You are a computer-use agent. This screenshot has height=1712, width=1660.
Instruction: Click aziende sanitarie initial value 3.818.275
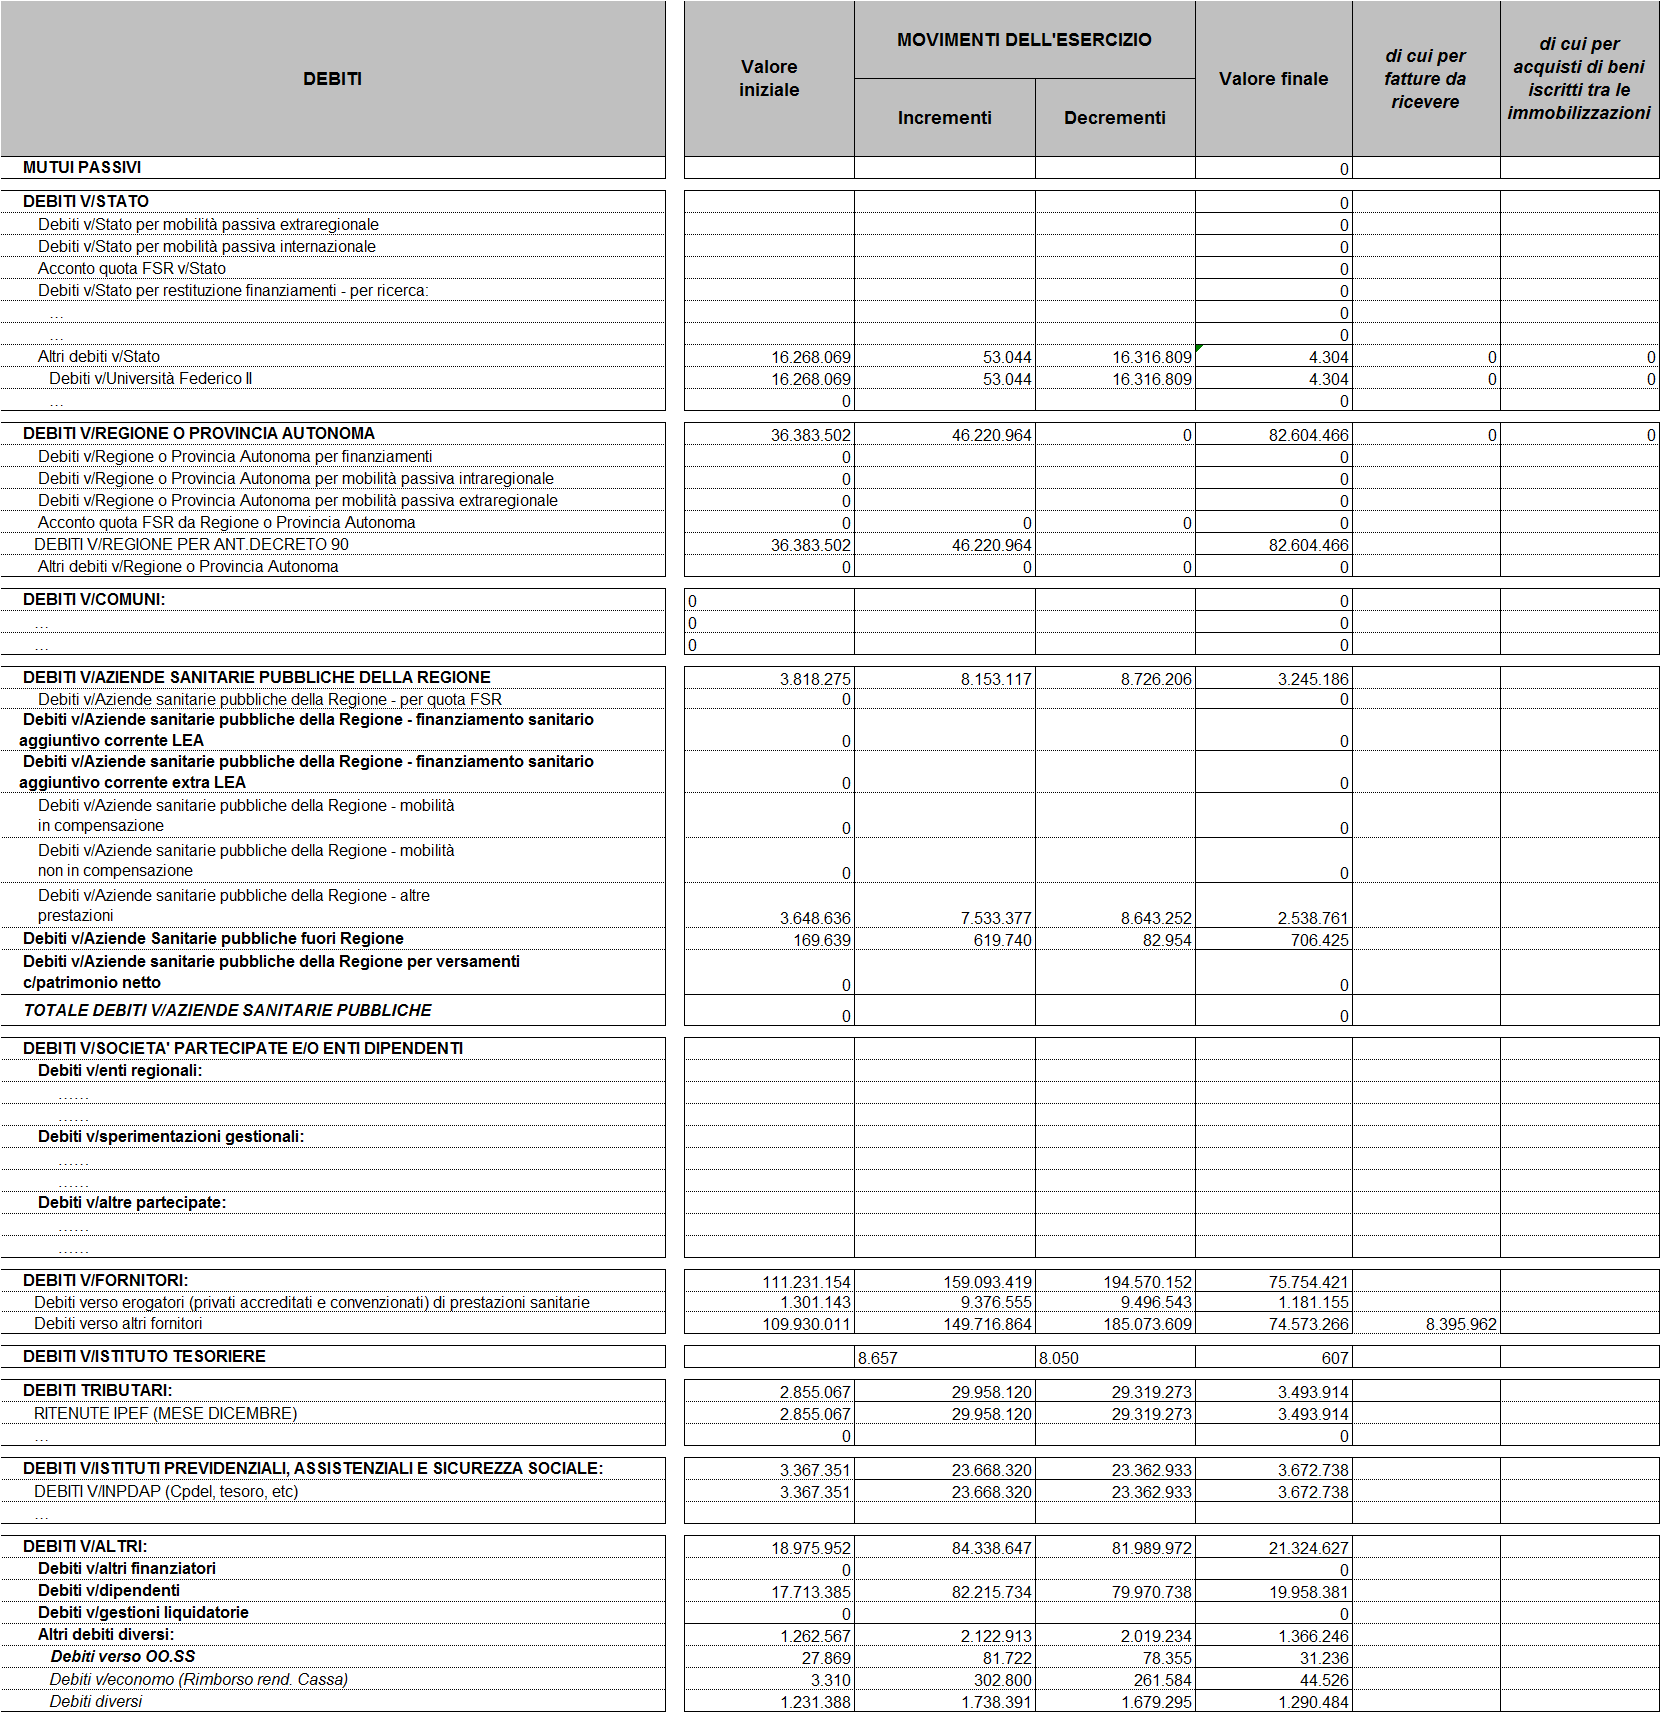click(815, 679)
